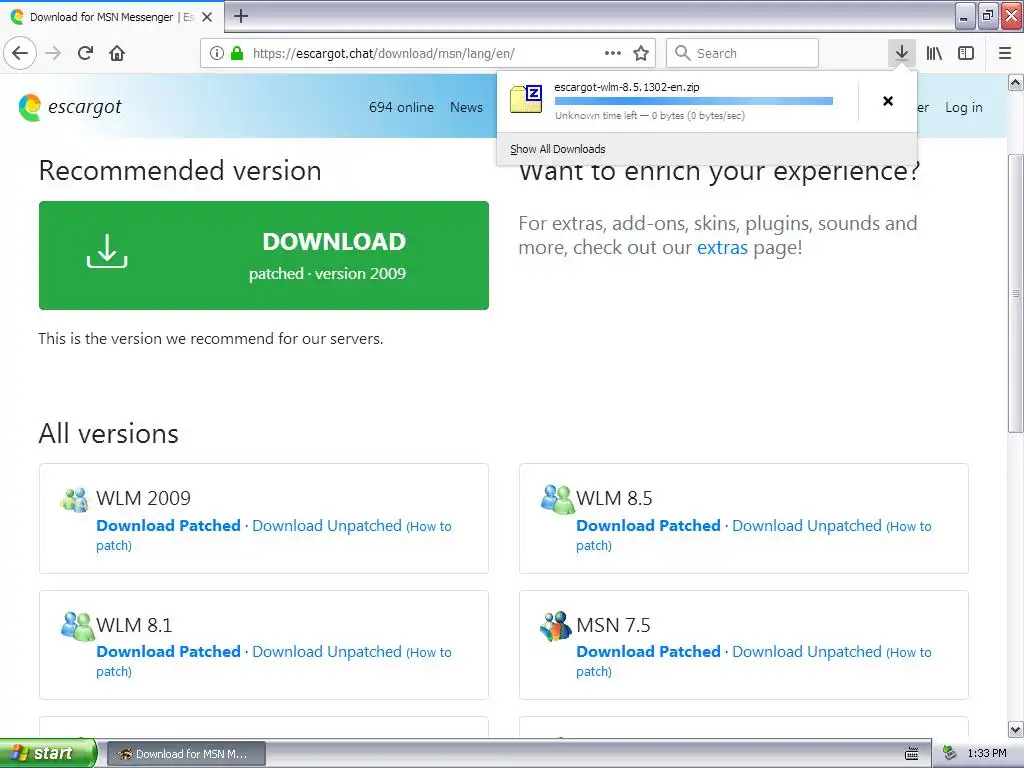Open a new browser tab

[x=241, y=16]
